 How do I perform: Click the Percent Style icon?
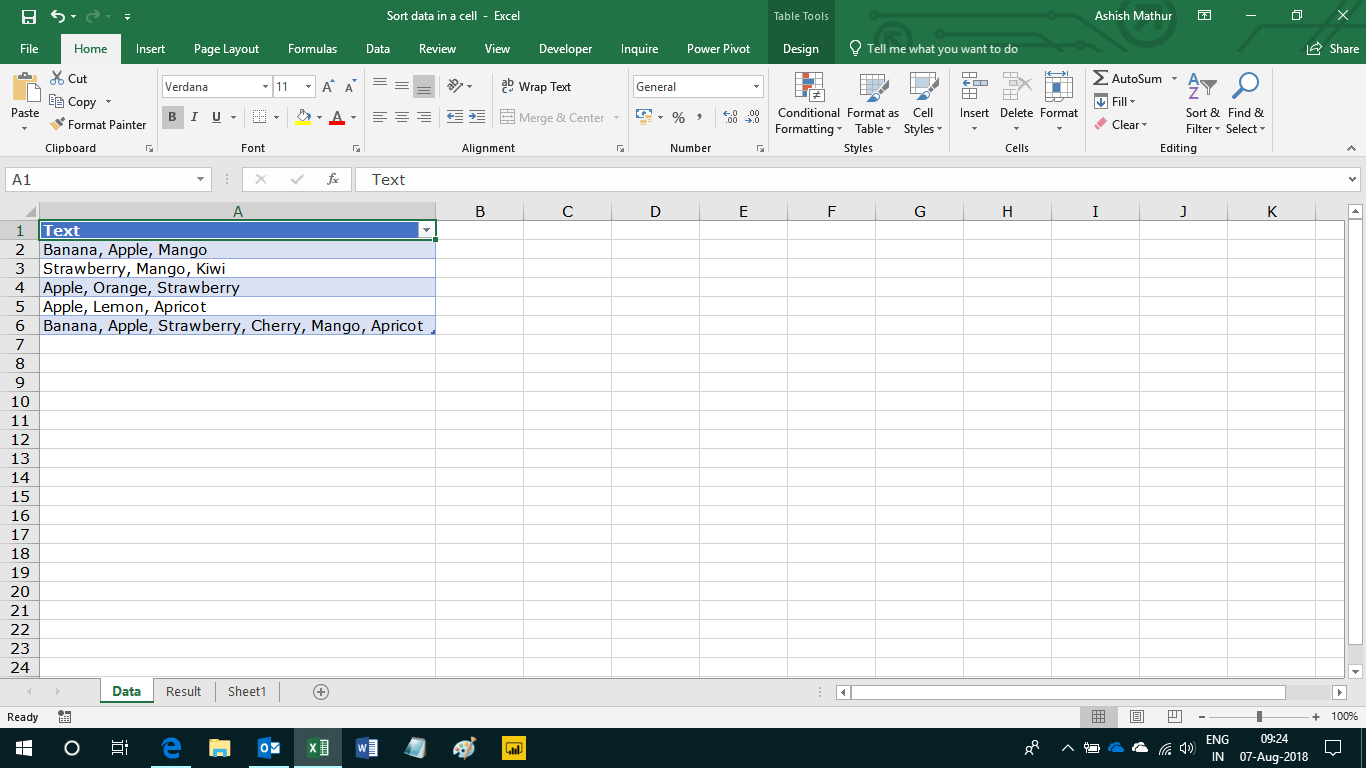678,117
